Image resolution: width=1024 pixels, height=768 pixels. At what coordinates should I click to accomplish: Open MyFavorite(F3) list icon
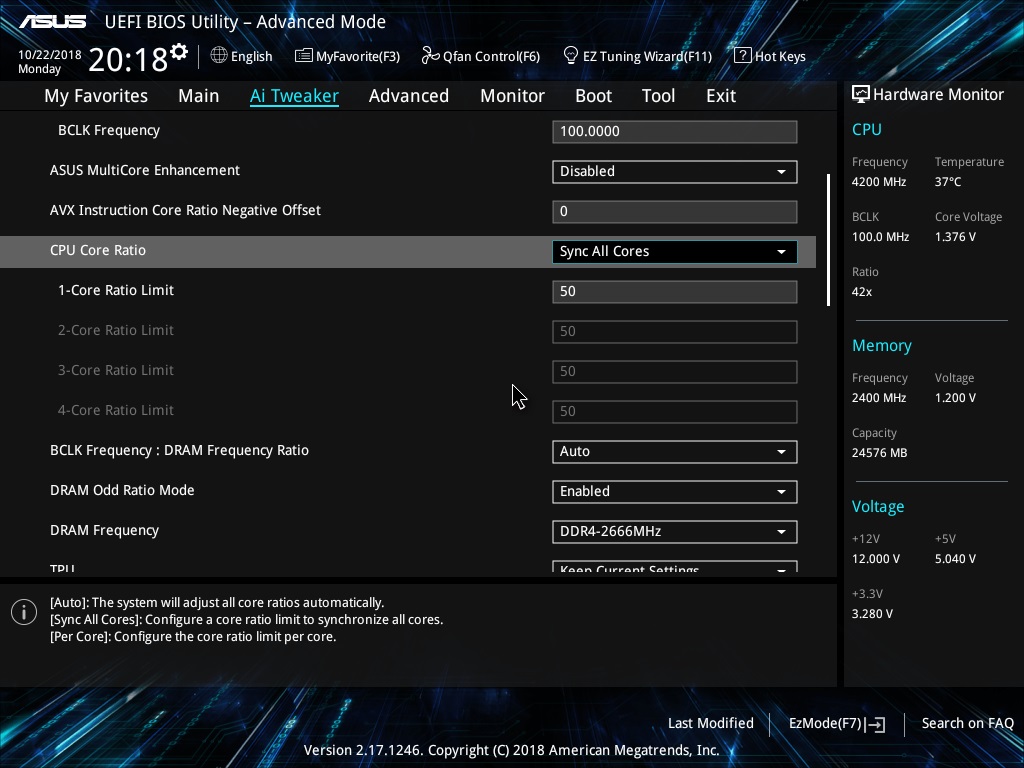(304, 56)
